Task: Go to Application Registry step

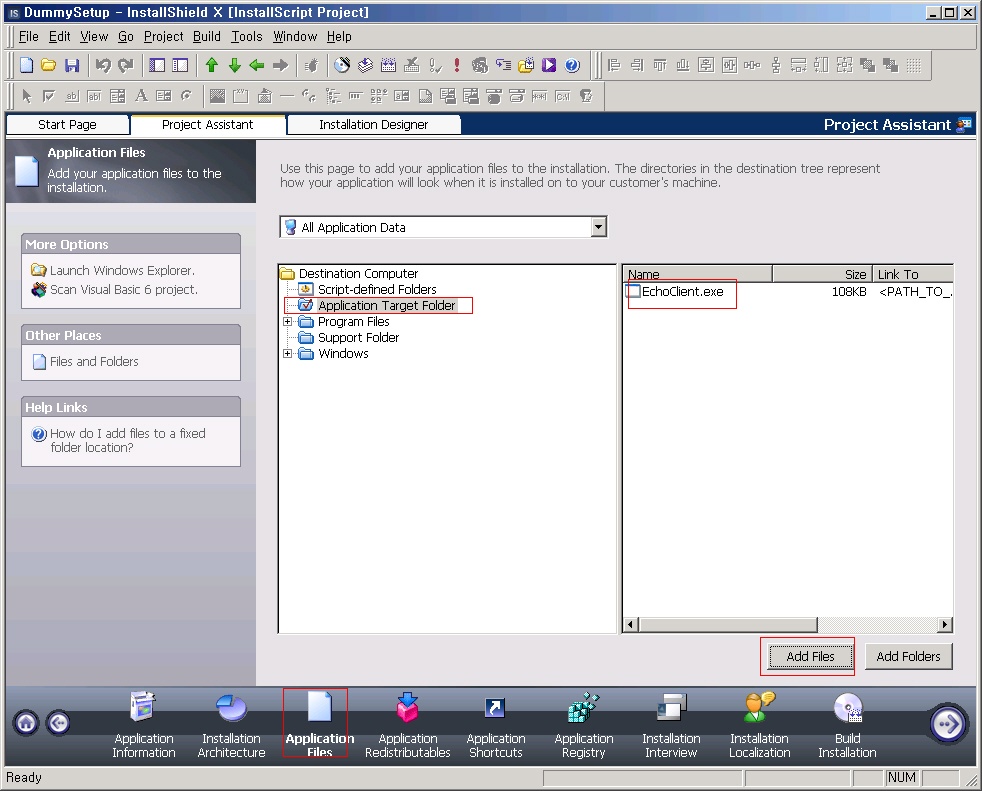Action: [584, 725]
